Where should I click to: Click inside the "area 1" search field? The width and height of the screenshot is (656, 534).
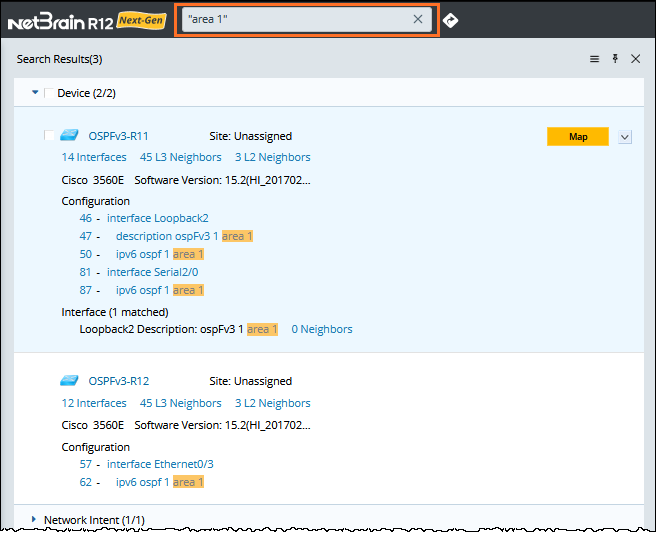click(x=295, y=20)
